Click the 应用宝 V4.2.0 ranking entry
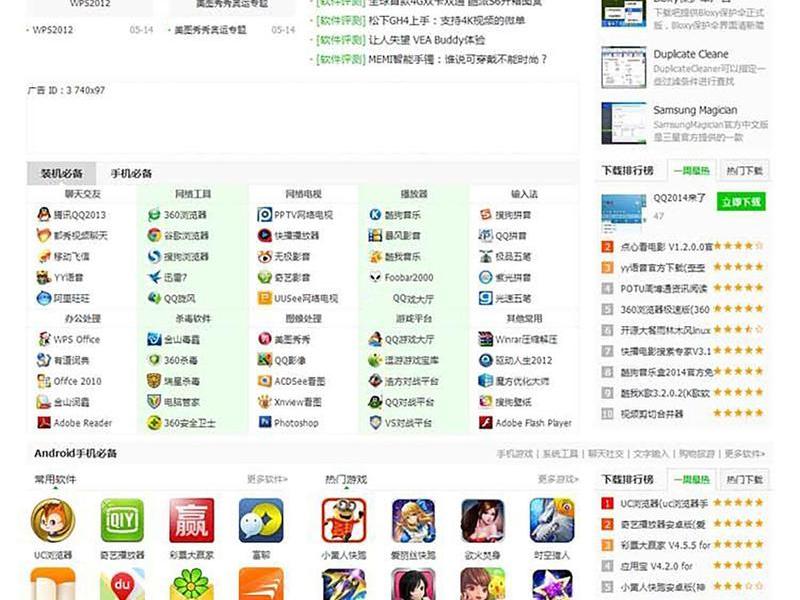 (x=657, y=566)
